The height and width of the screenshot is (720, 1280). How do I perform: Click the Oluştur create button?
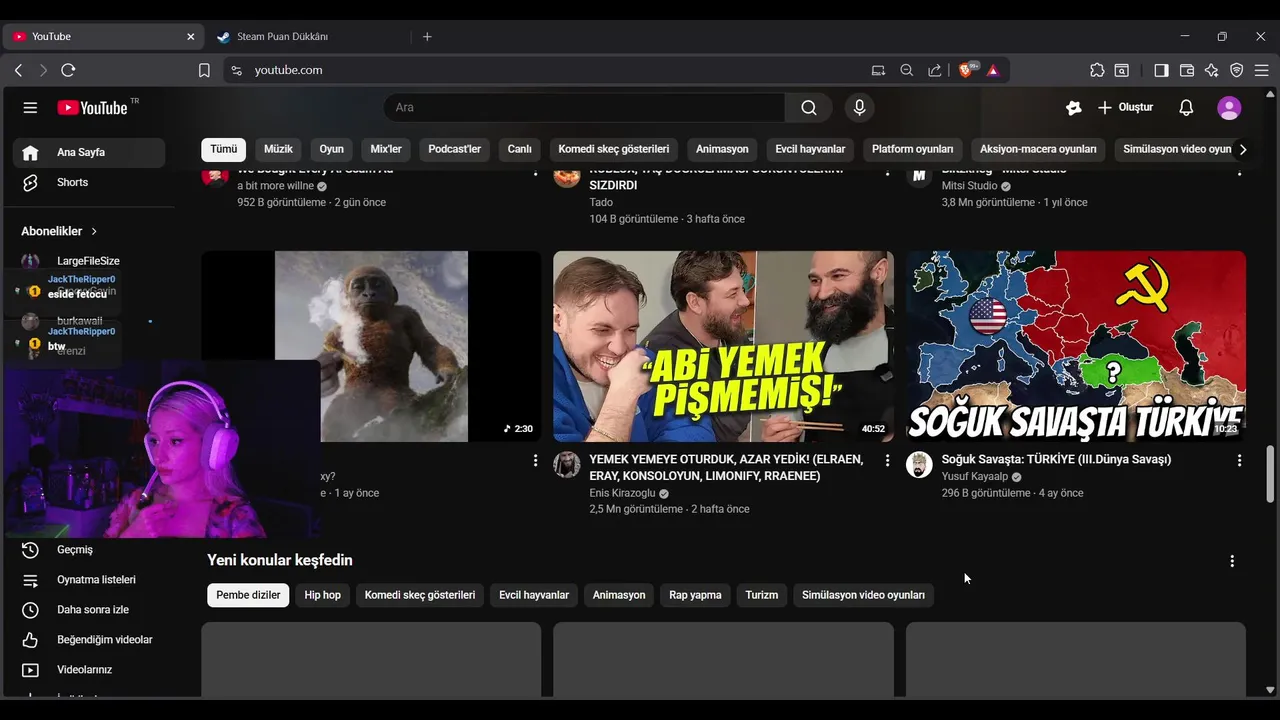(1125, 108)
